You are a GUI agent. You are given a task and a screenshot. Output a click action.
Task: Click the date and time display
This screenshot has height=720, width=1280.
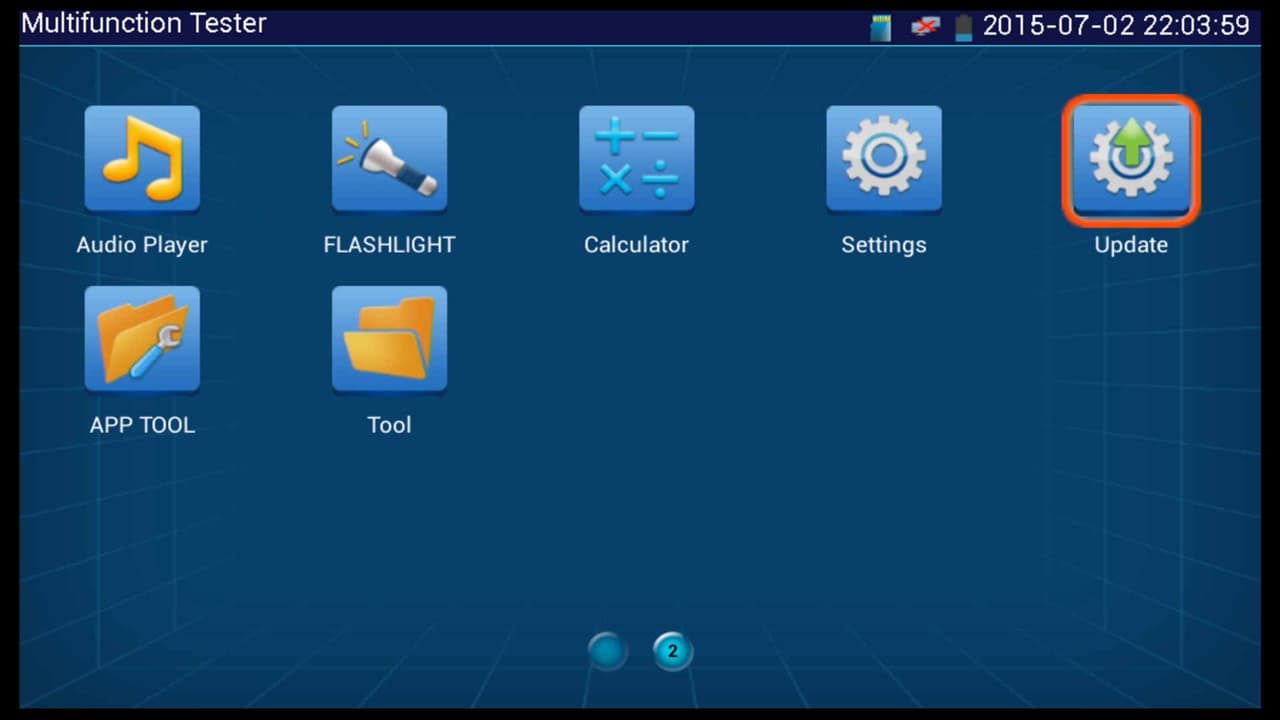coord(1116,25)
